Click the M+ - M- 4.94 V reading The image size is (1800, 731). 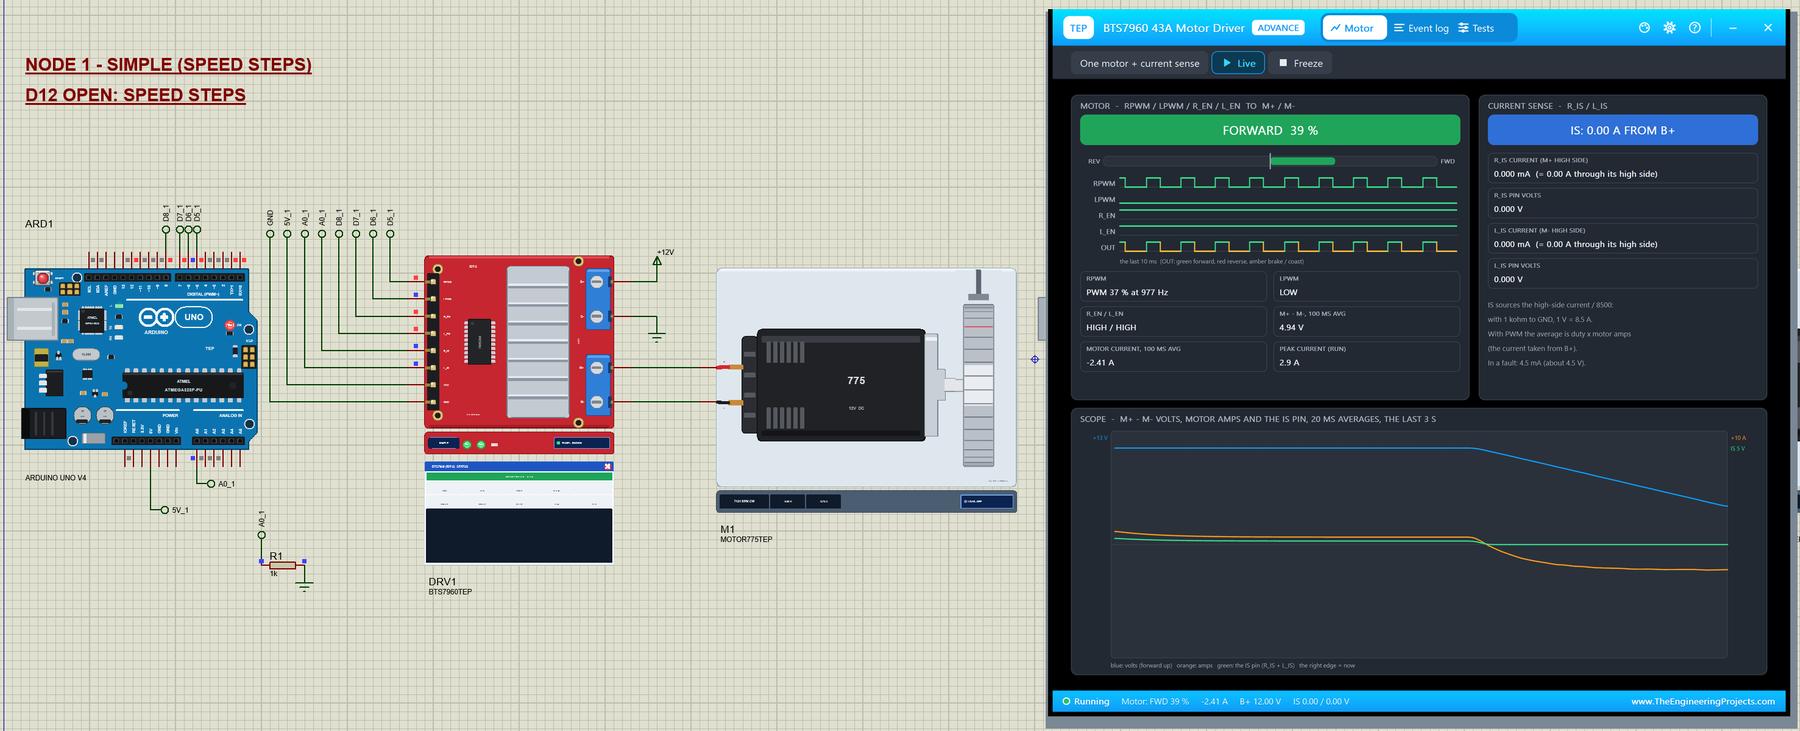tap(1366, 321)
